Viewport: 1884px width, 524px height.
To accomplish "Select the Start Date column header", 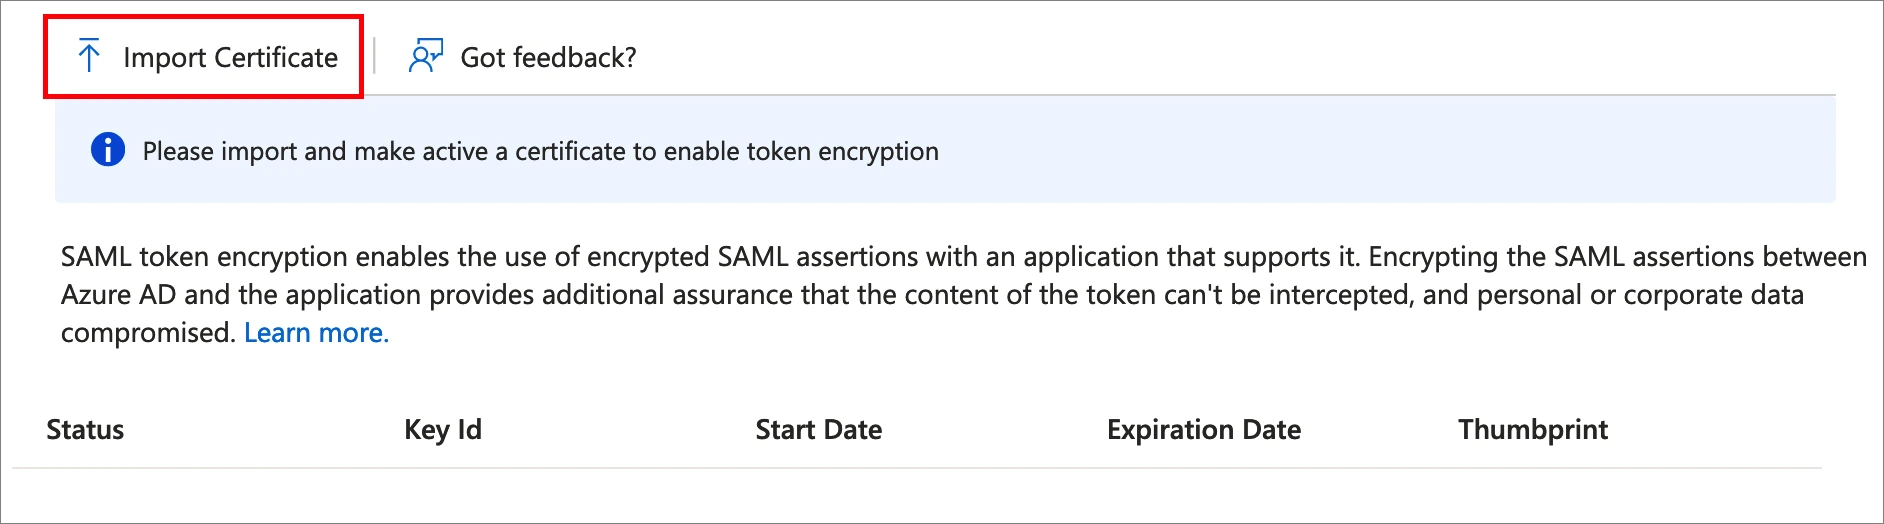I will coord(818,430).
